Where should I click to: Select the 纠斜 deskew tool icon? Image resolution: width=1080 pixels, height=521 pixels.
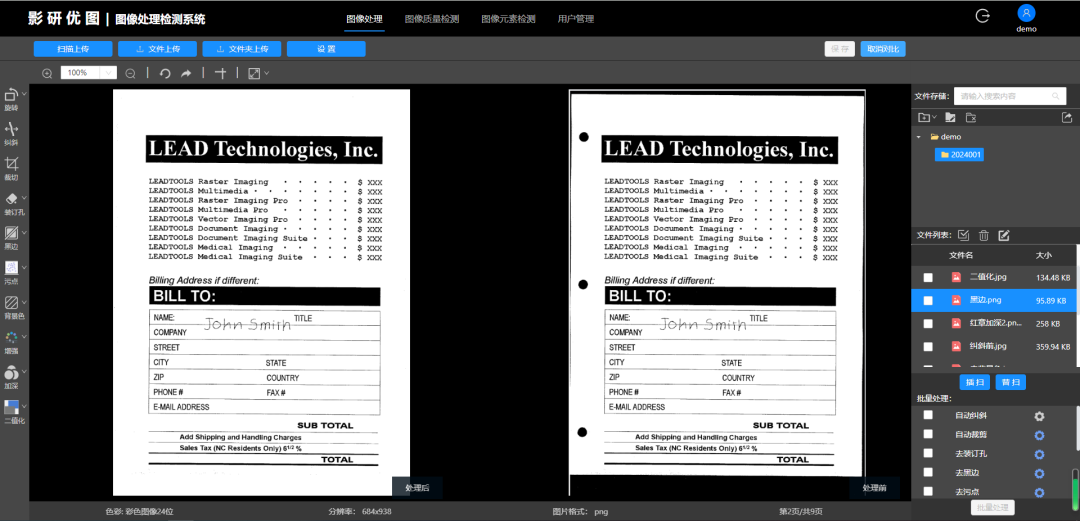tap(11, 128)
